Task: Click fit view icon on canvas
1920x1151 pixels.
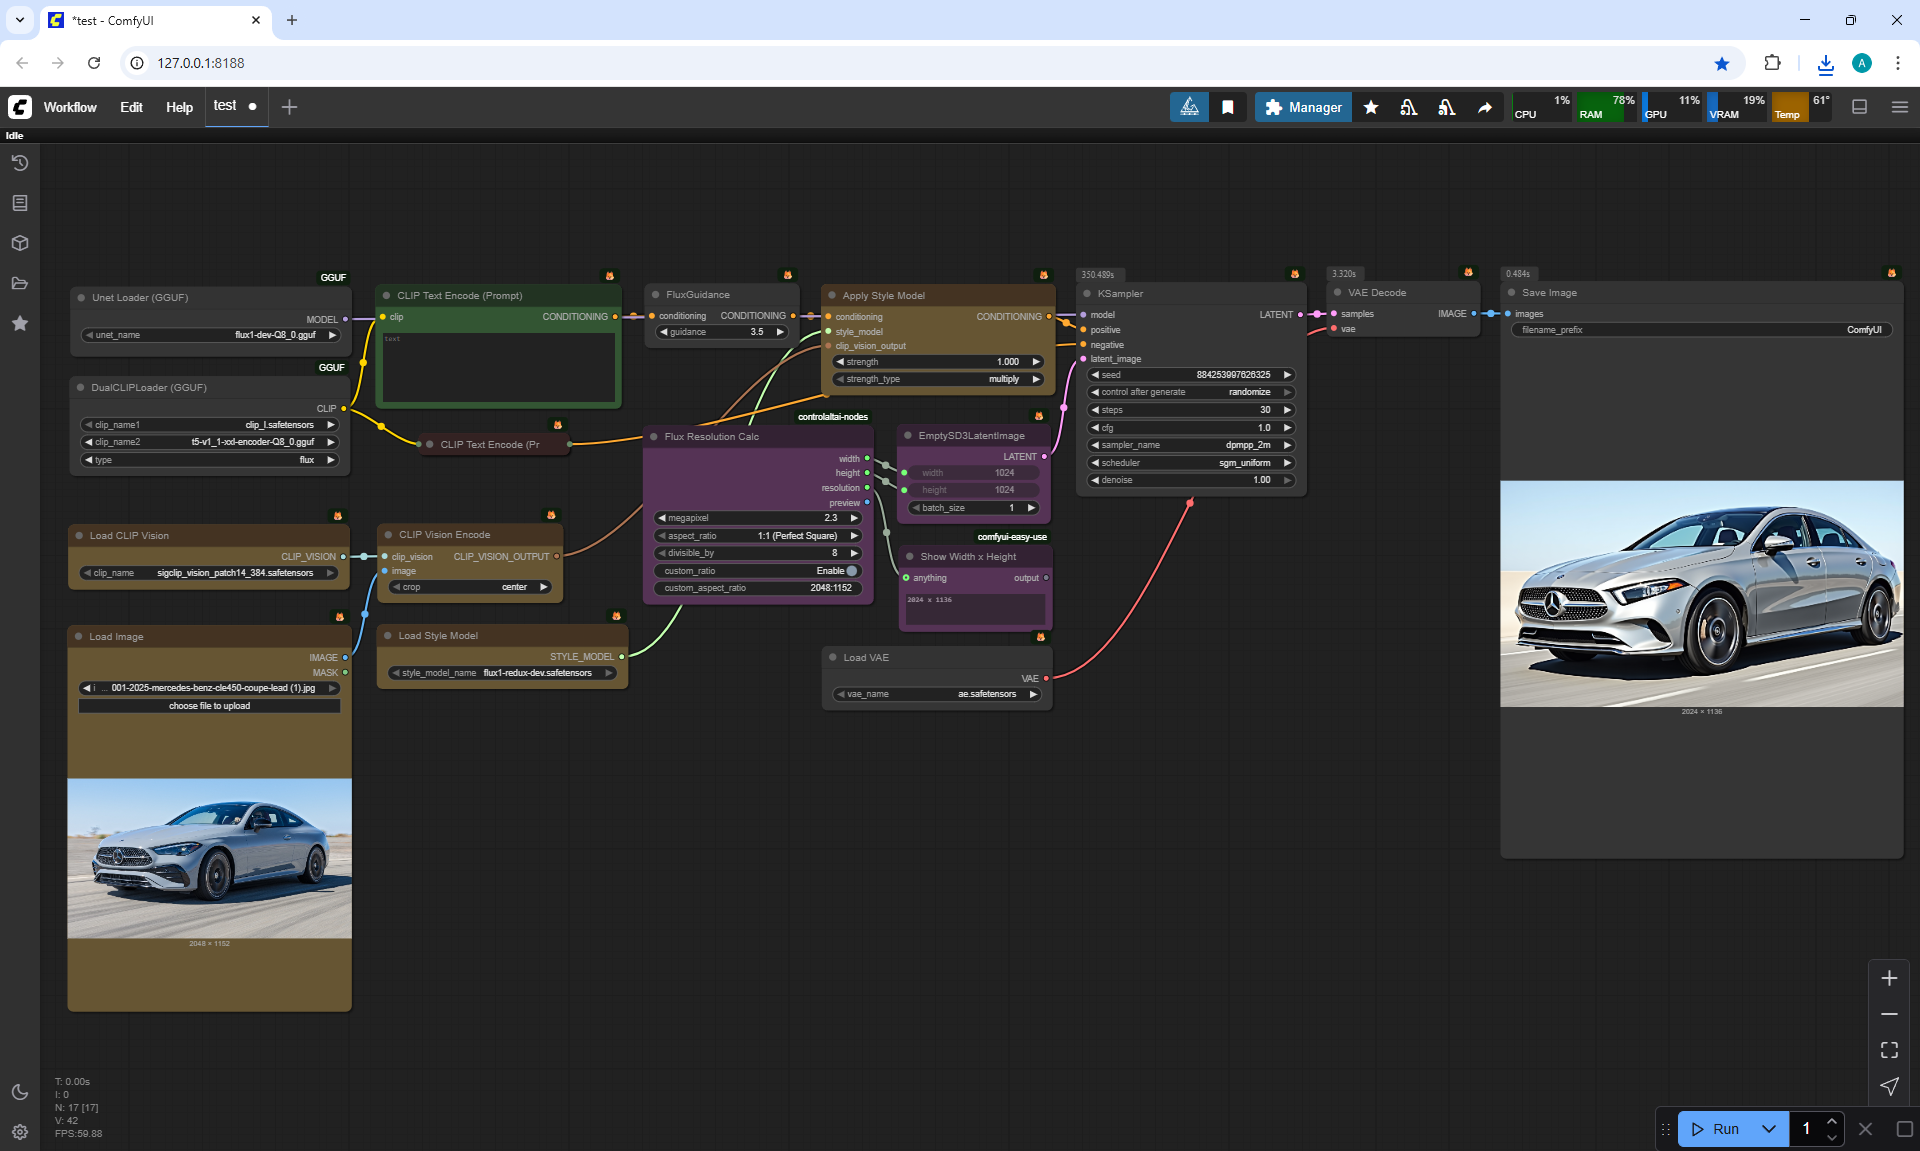Action: (1889, 1050)
